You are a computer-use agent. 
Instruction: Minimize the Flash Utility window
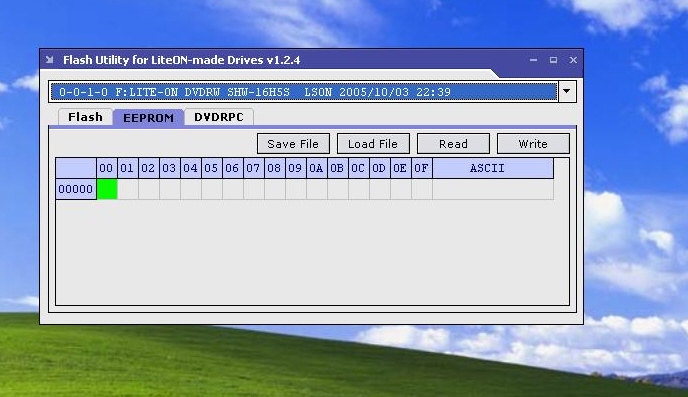(533, 60)
